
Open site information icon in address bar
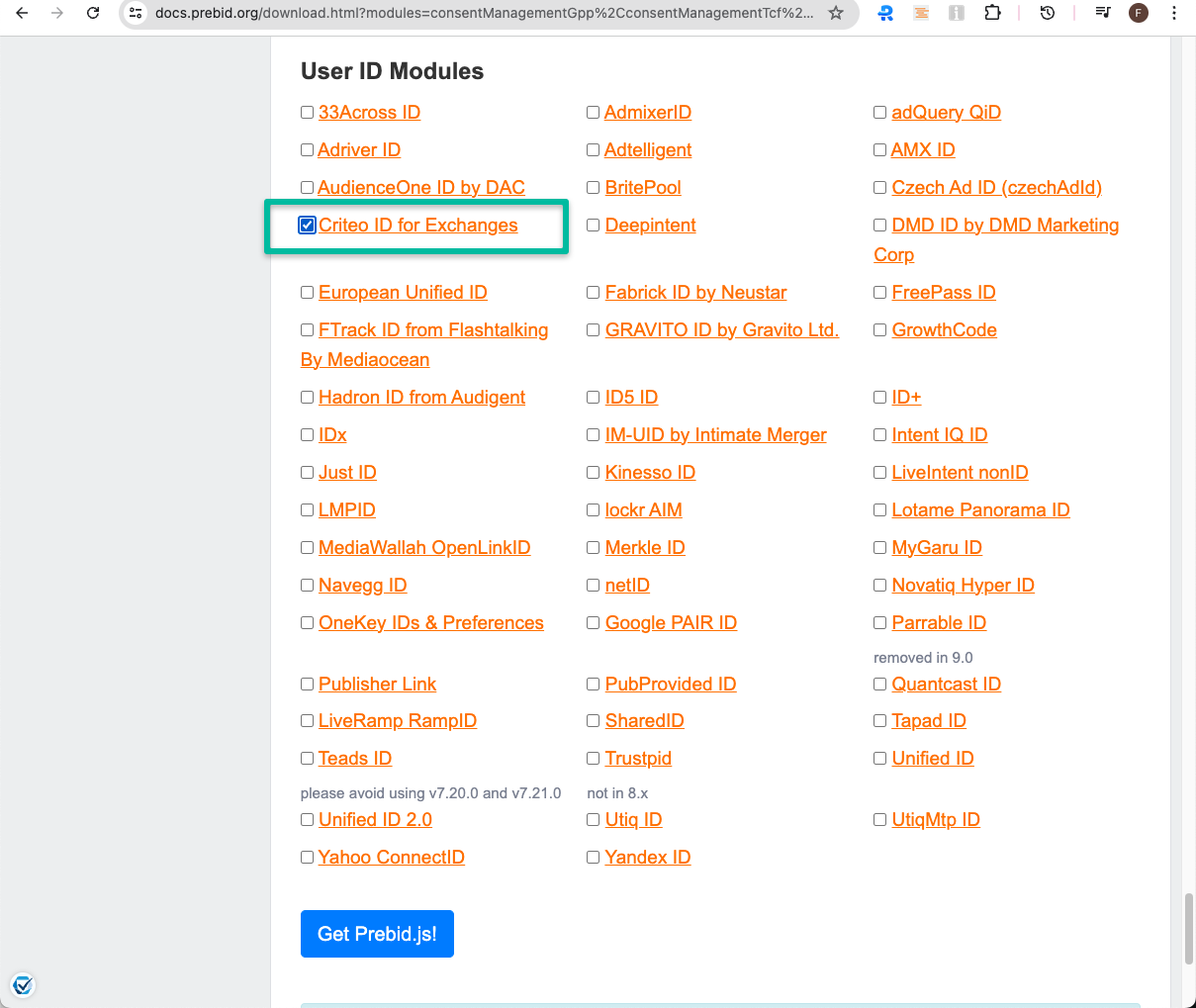[136, 13]
